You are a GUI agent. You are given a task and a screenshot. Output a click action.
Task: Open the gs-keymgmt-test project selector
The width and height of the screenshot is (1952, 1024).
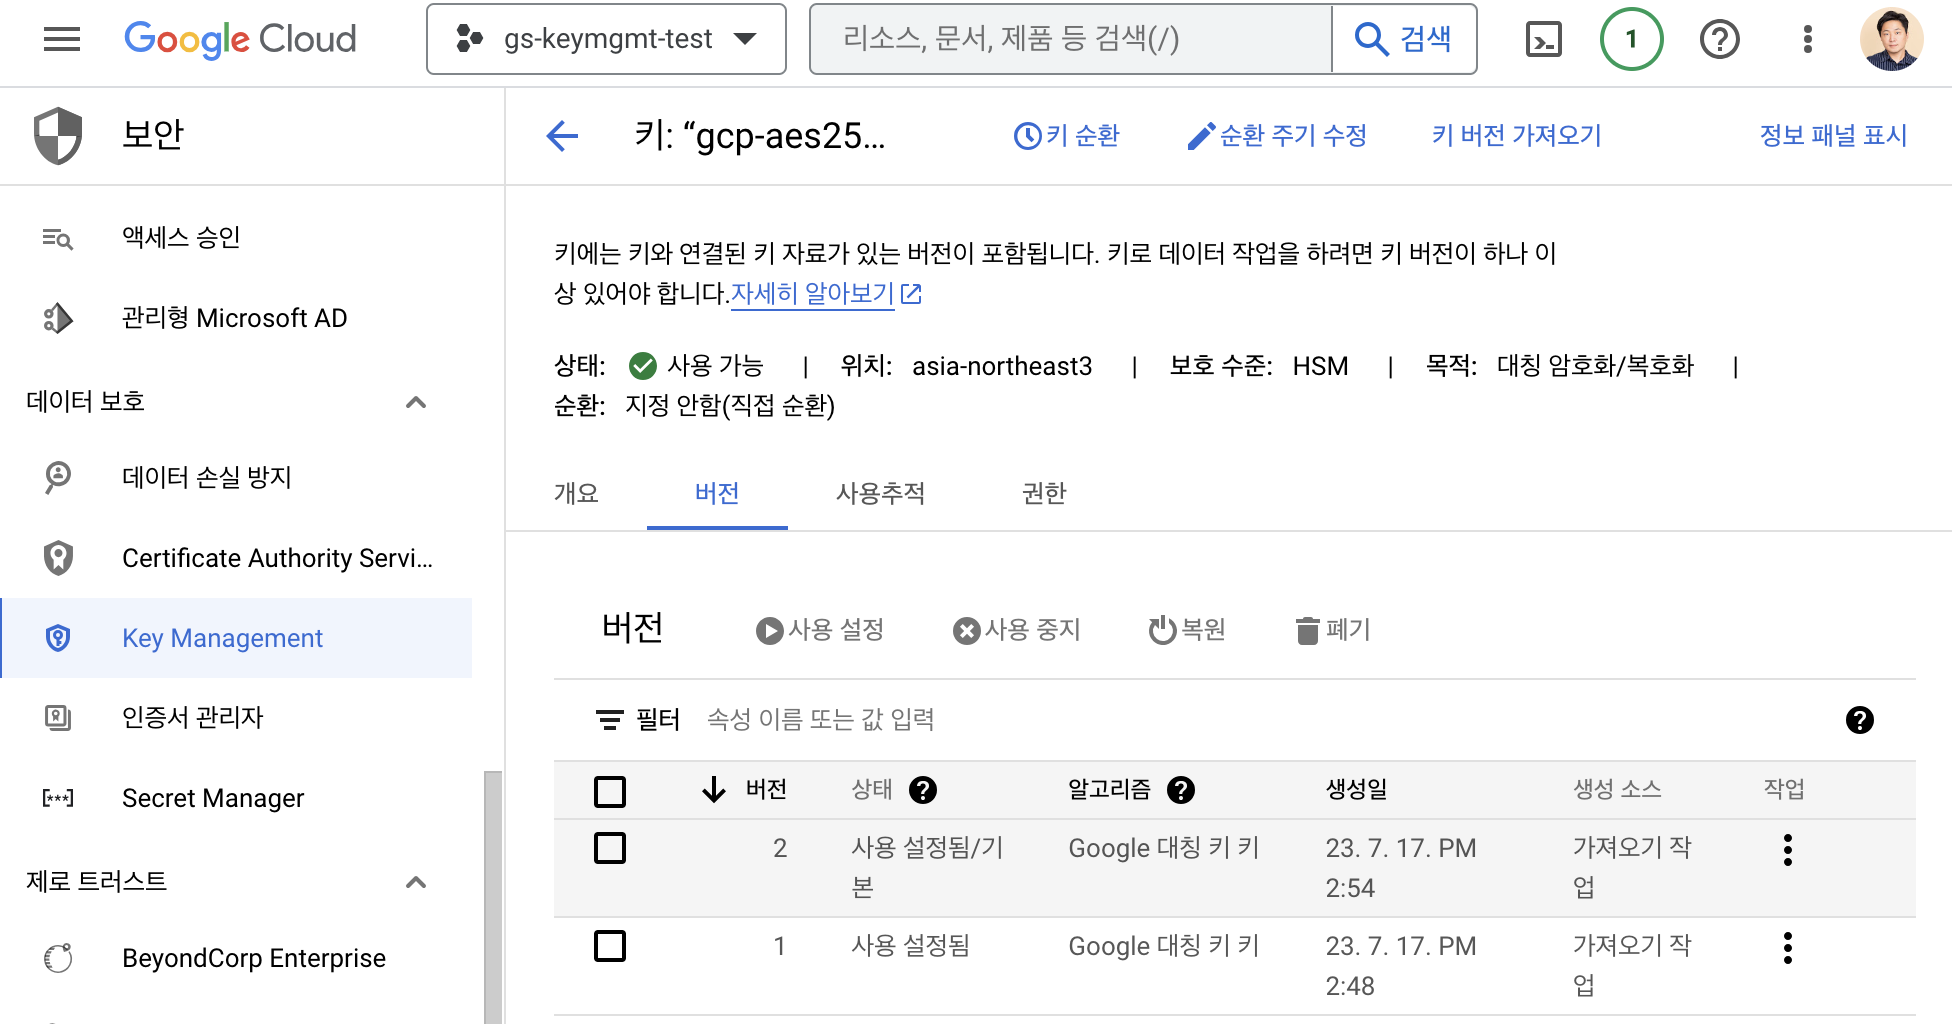tap(606, 39)
